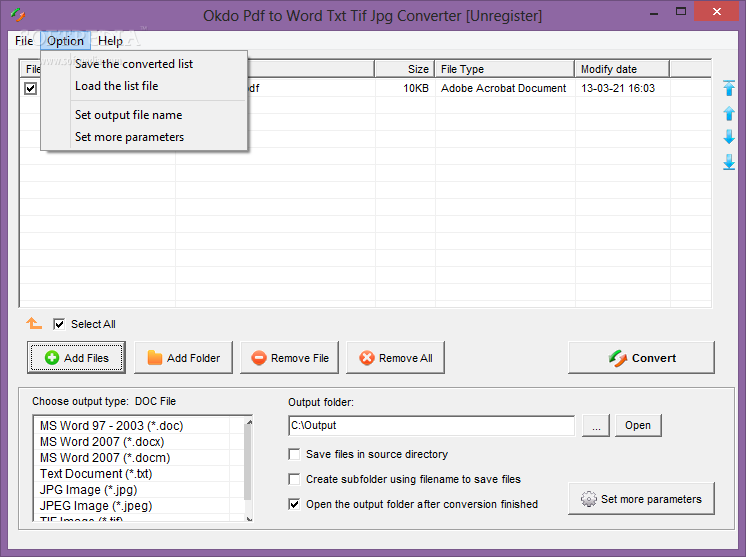Screen dimensions: 746x557
Task: Close the Option menu
Action: coord(65,41)
